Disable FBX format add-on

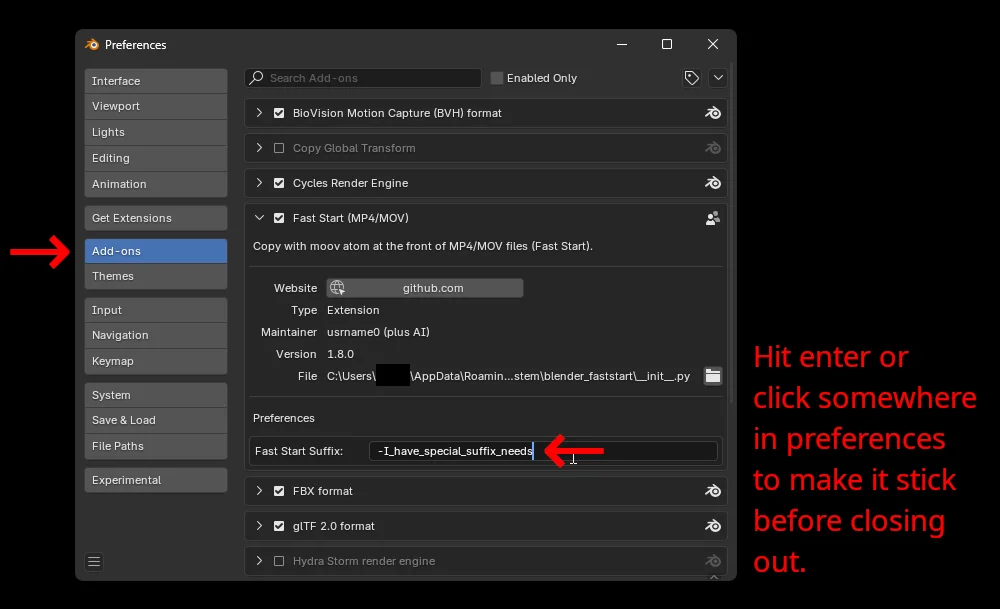[x=279, y=491]
